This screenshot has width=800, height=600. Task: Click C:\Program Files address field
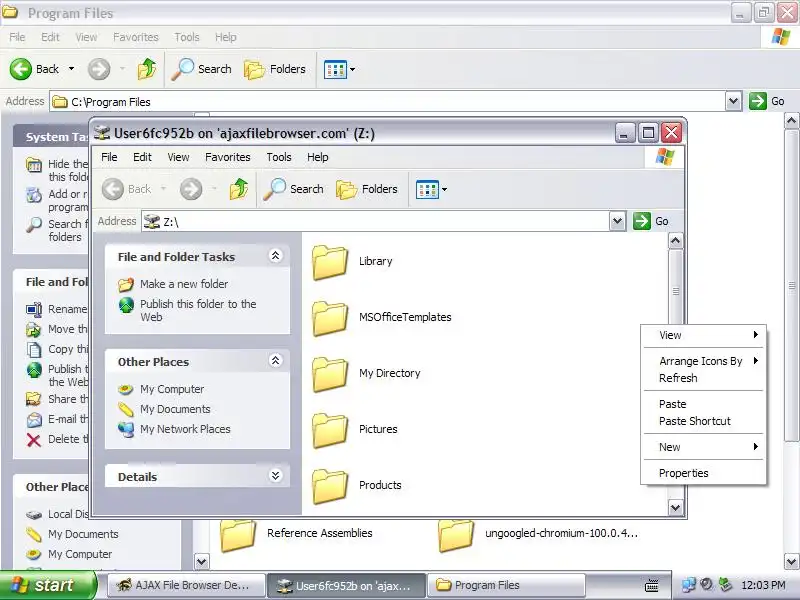tap(388, 102)
